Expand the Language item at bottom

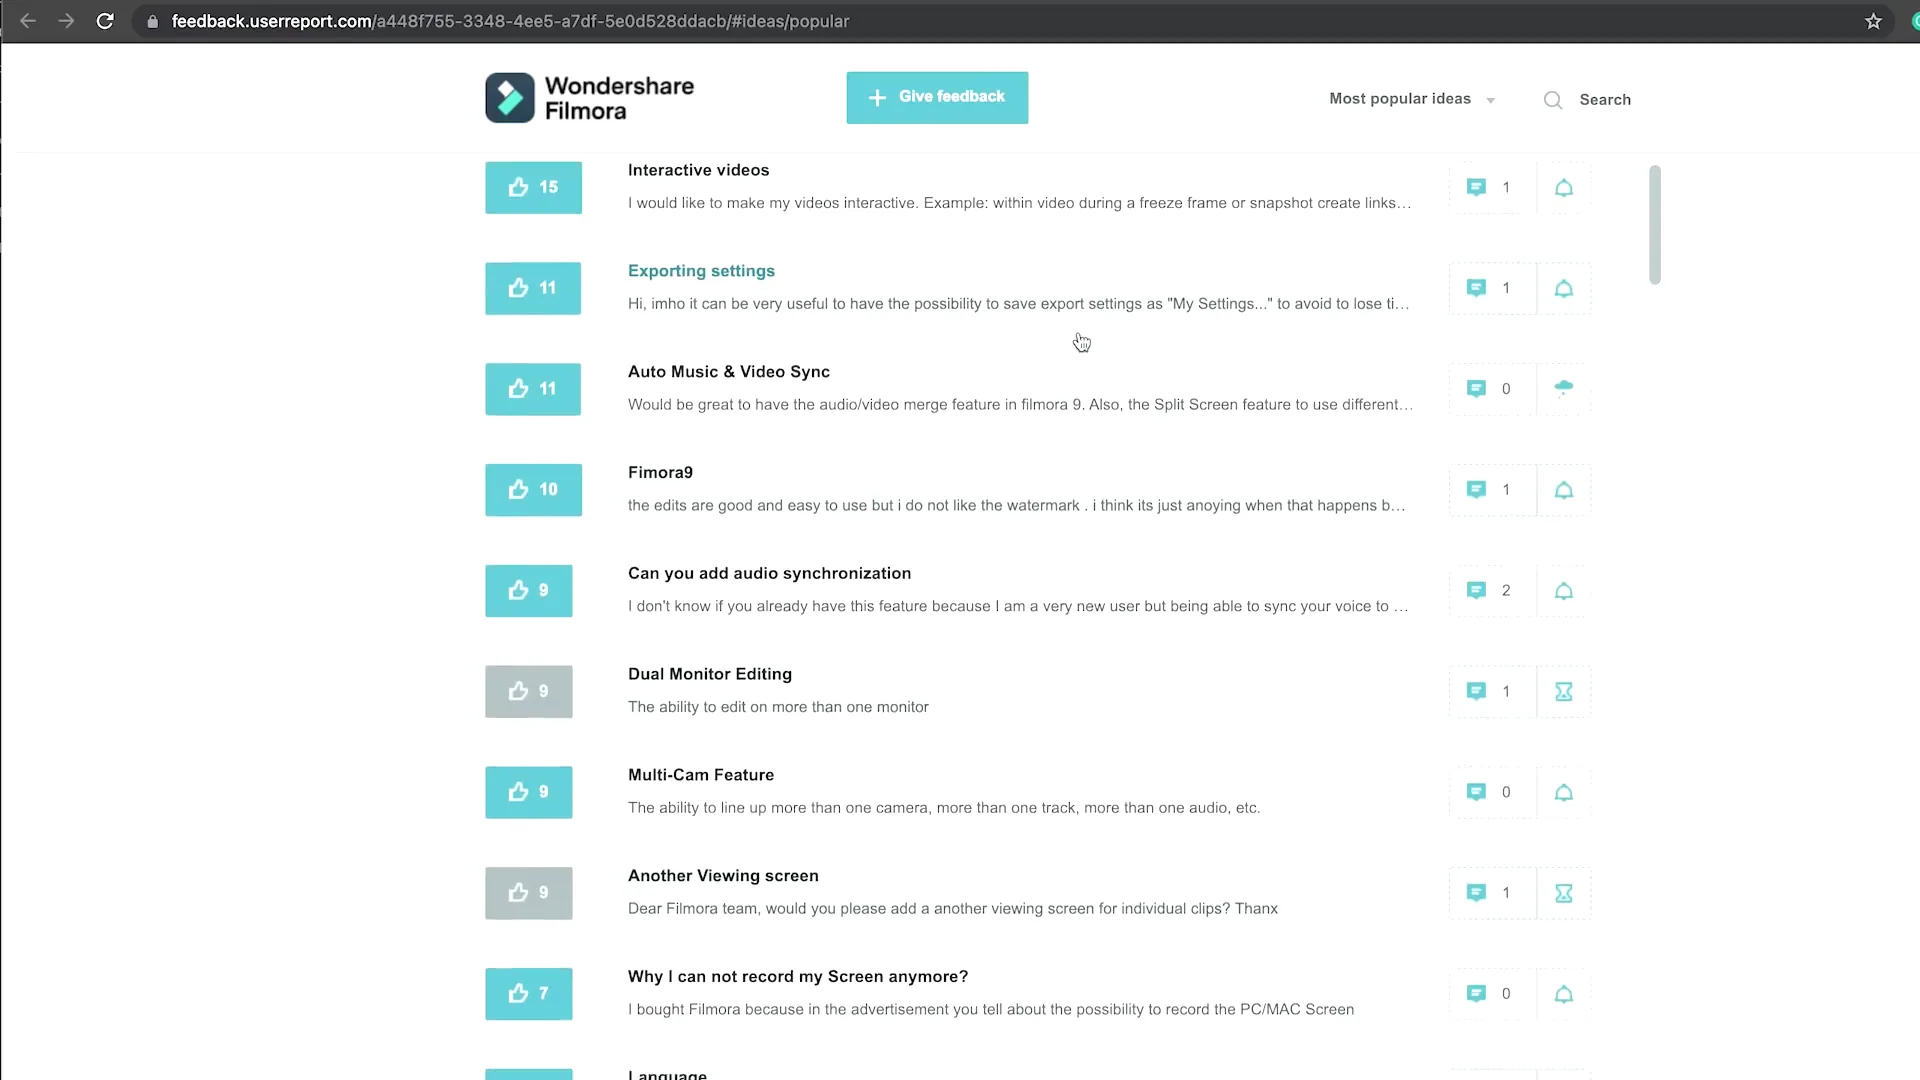click(667, 1073)
